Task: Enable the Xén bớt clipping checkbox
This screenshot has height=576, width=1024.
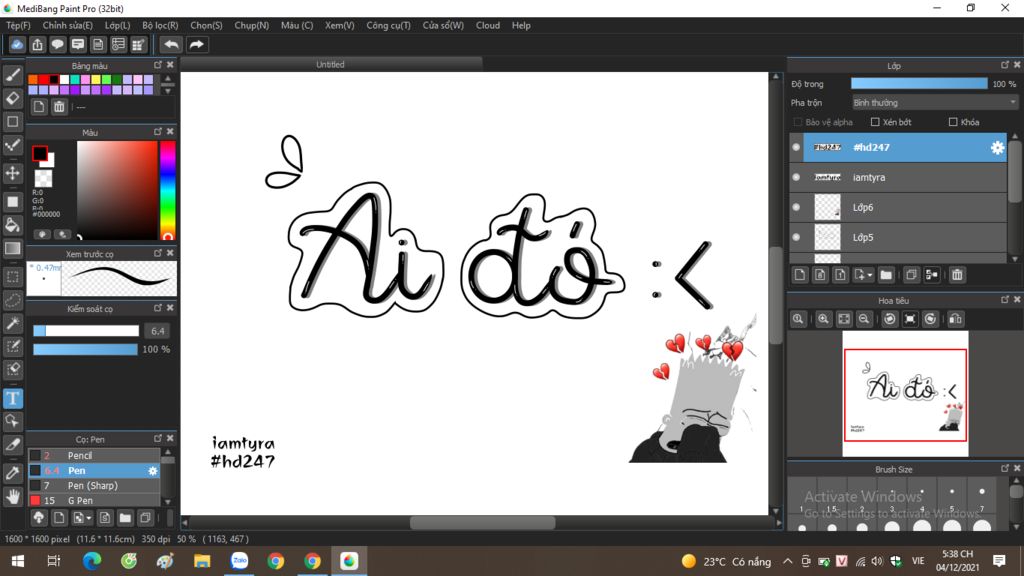Action: (875, 122)
